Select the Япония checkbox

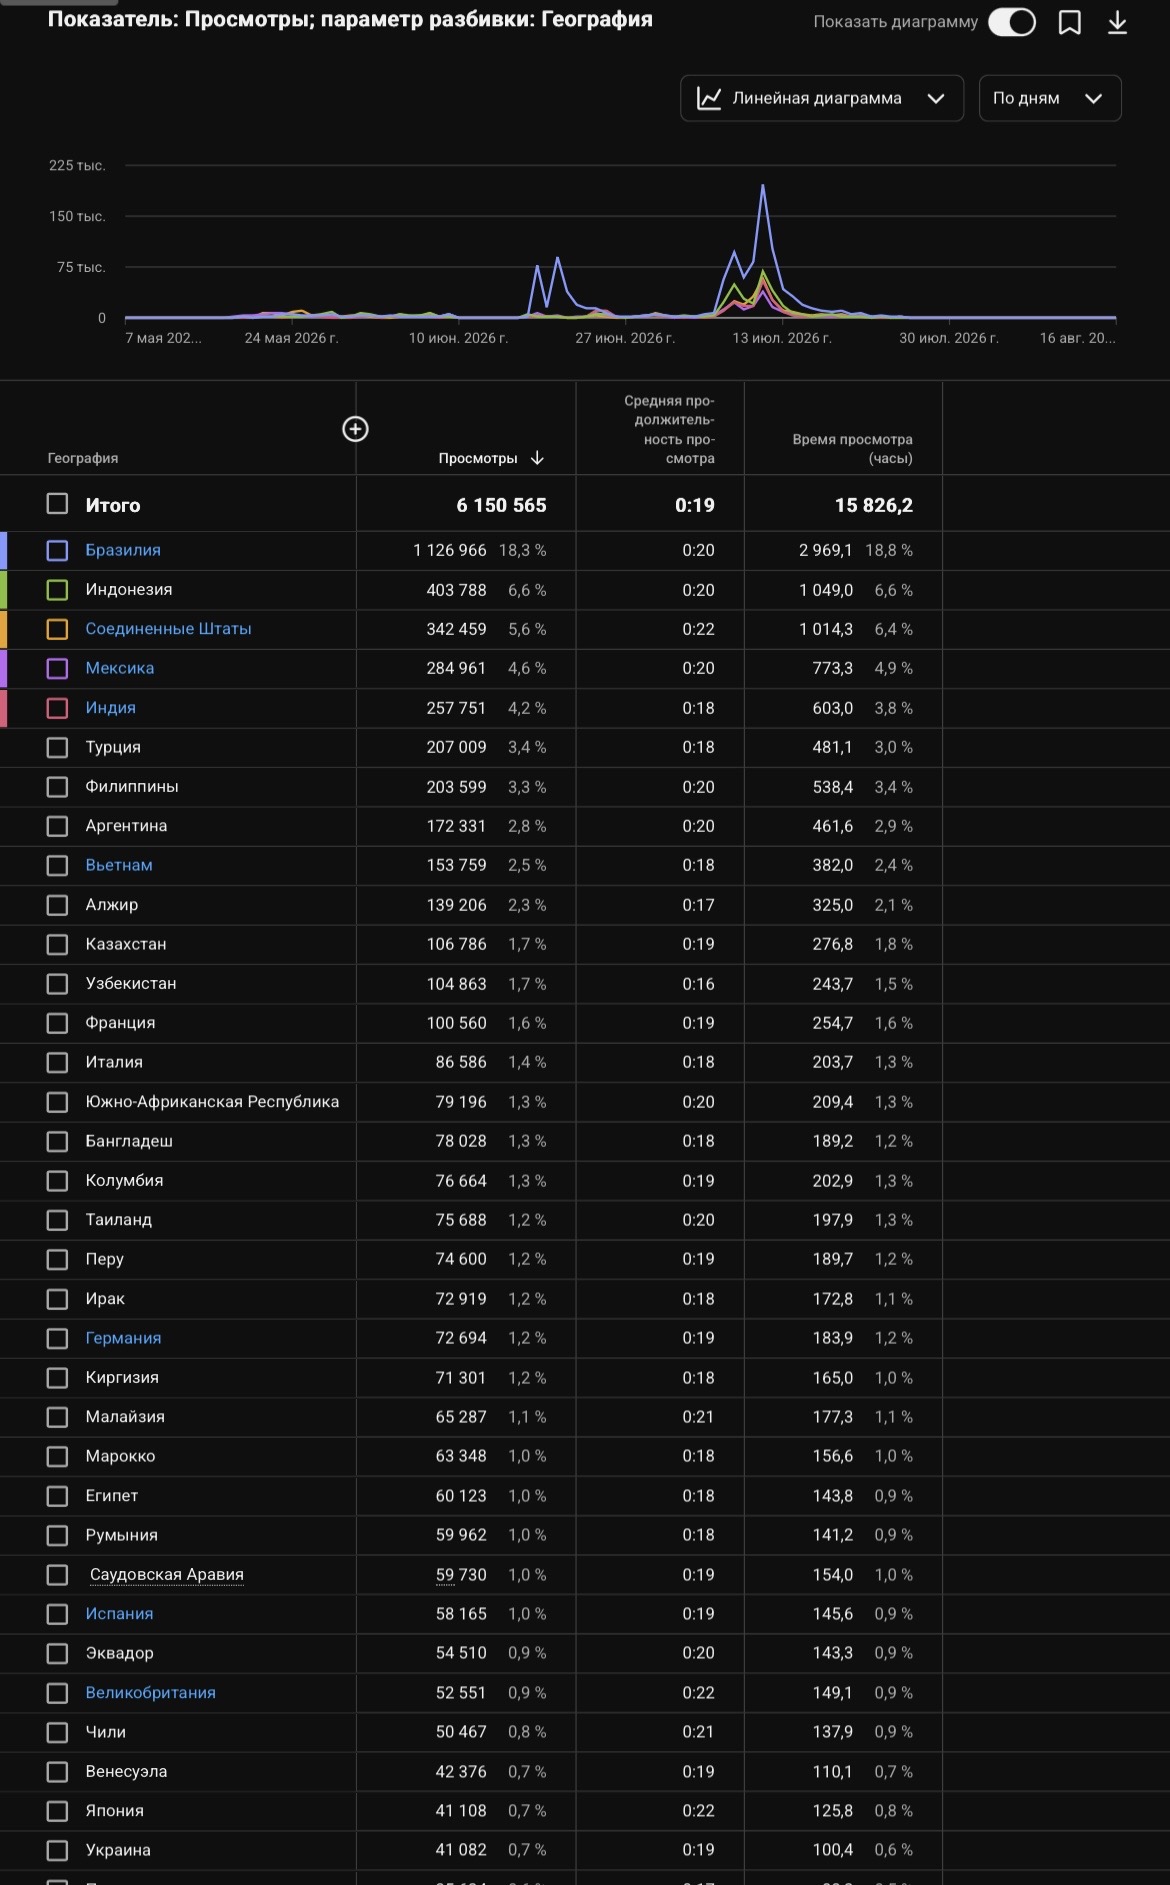pos(57,1811)
